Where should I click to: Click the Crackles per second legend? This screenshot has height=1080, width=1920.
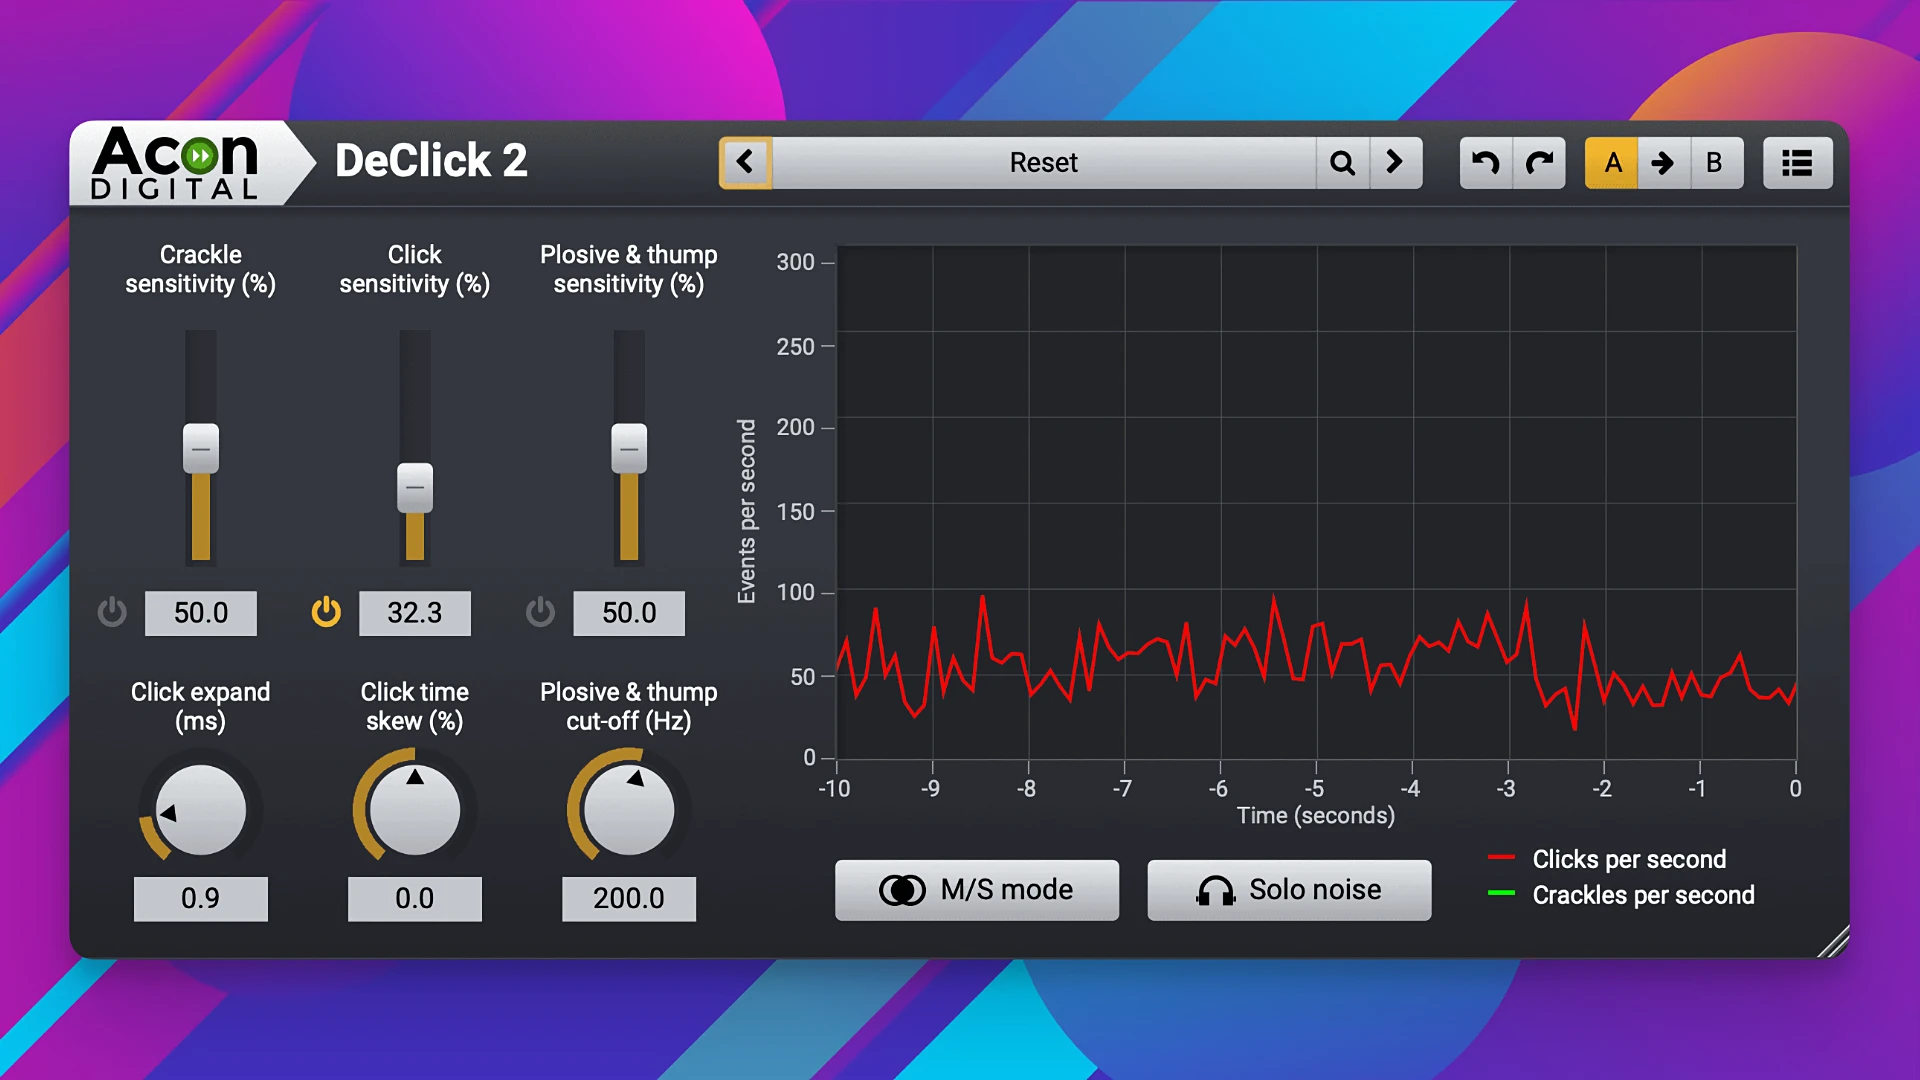(1621, 895)
